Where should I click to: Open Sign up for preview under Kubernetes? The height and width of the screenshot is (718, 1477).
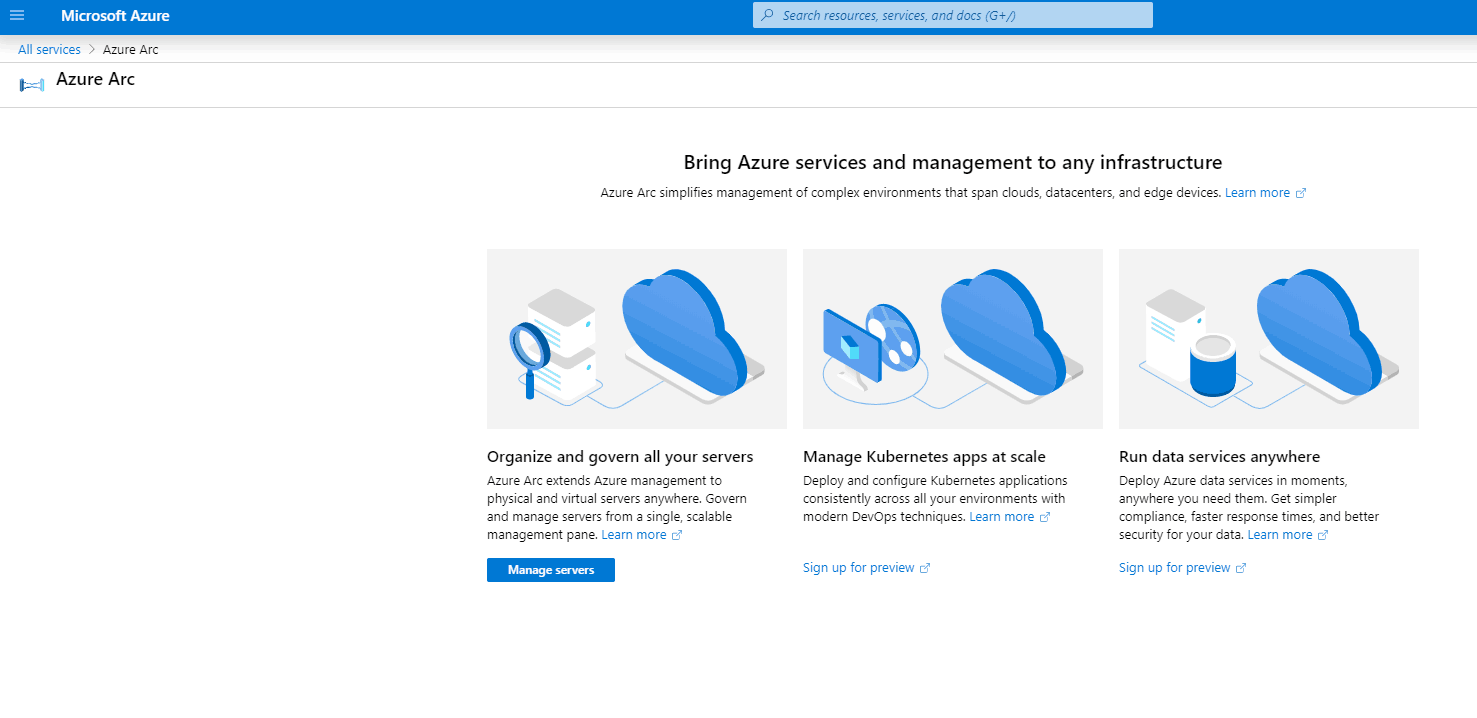coord(858,568)
